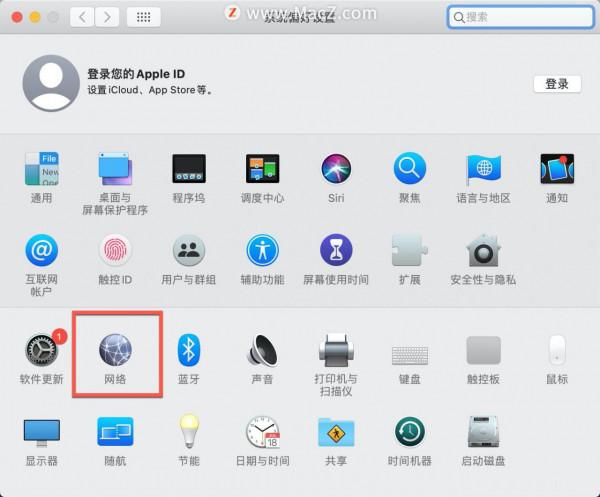Click the Apple ID avatar picture
Viewport: 600px width, 497px height.
51,83
